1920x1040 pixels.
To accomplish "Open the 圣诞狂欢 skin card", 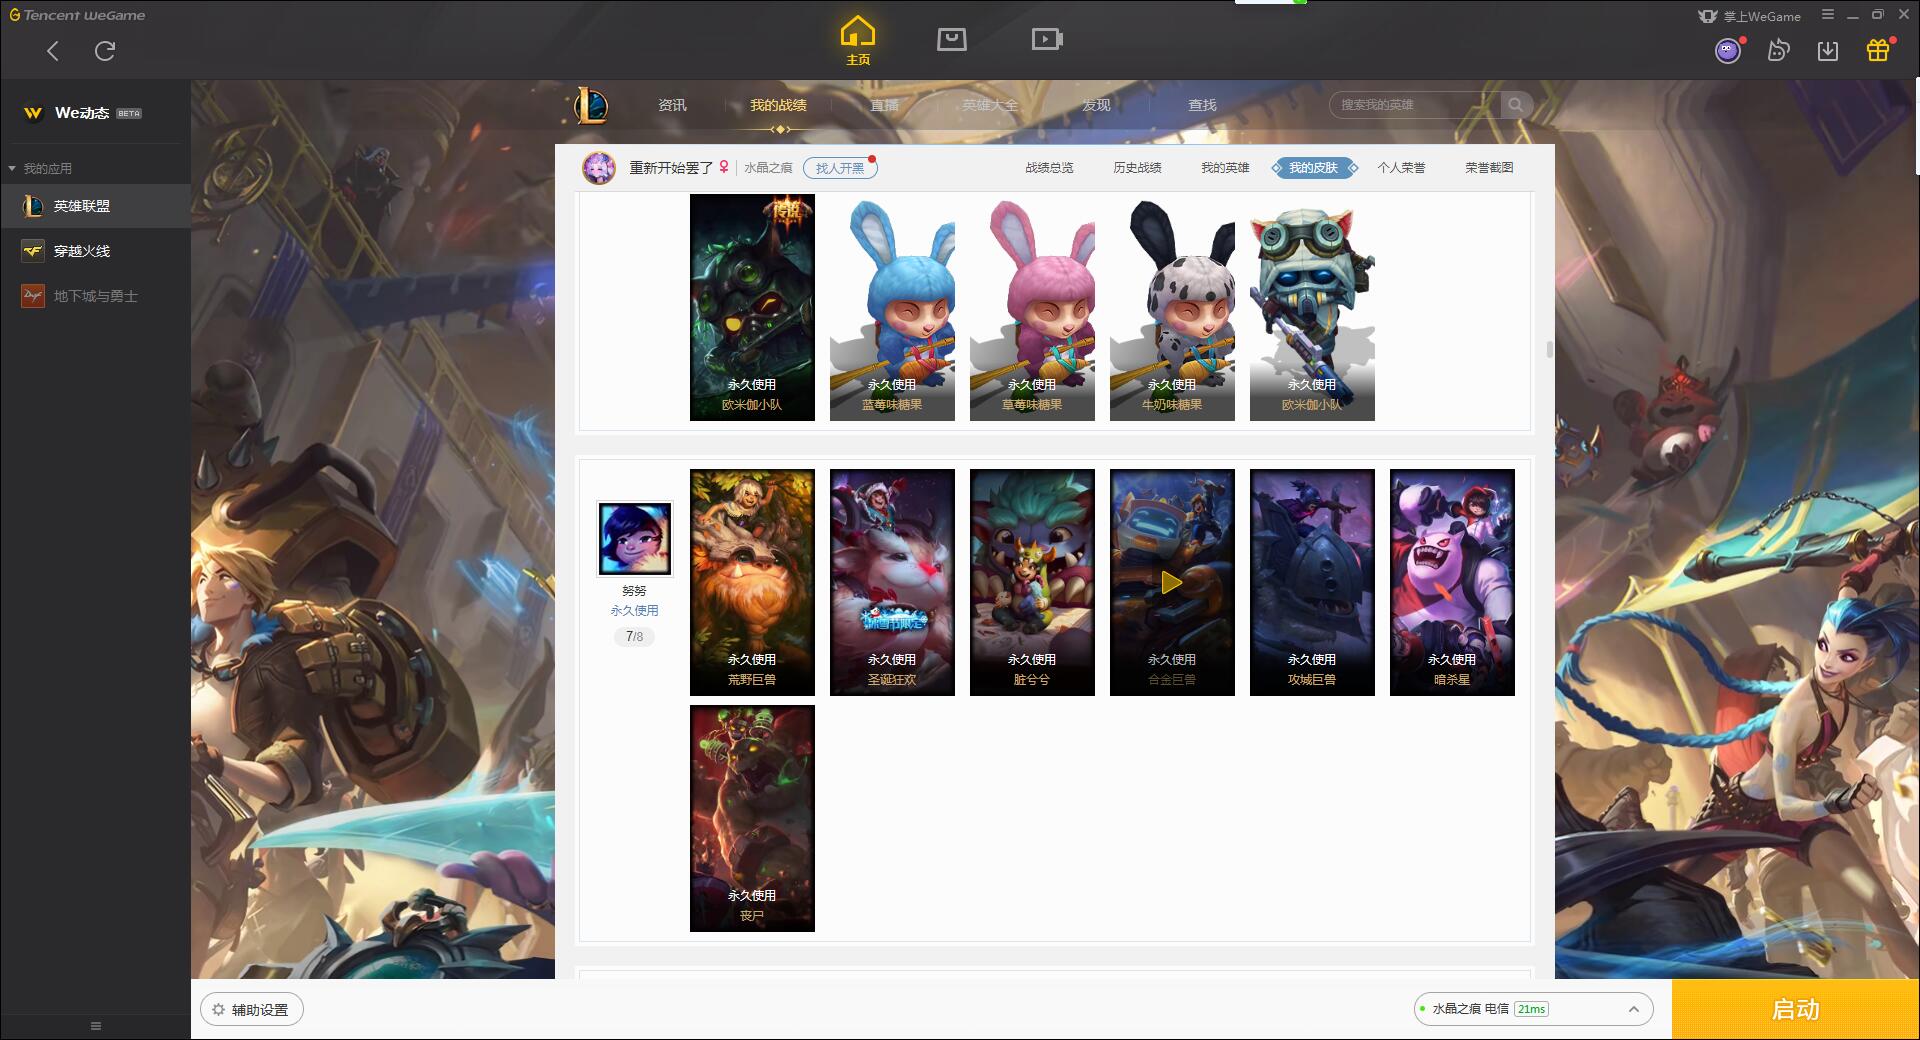I will (892, 582).
